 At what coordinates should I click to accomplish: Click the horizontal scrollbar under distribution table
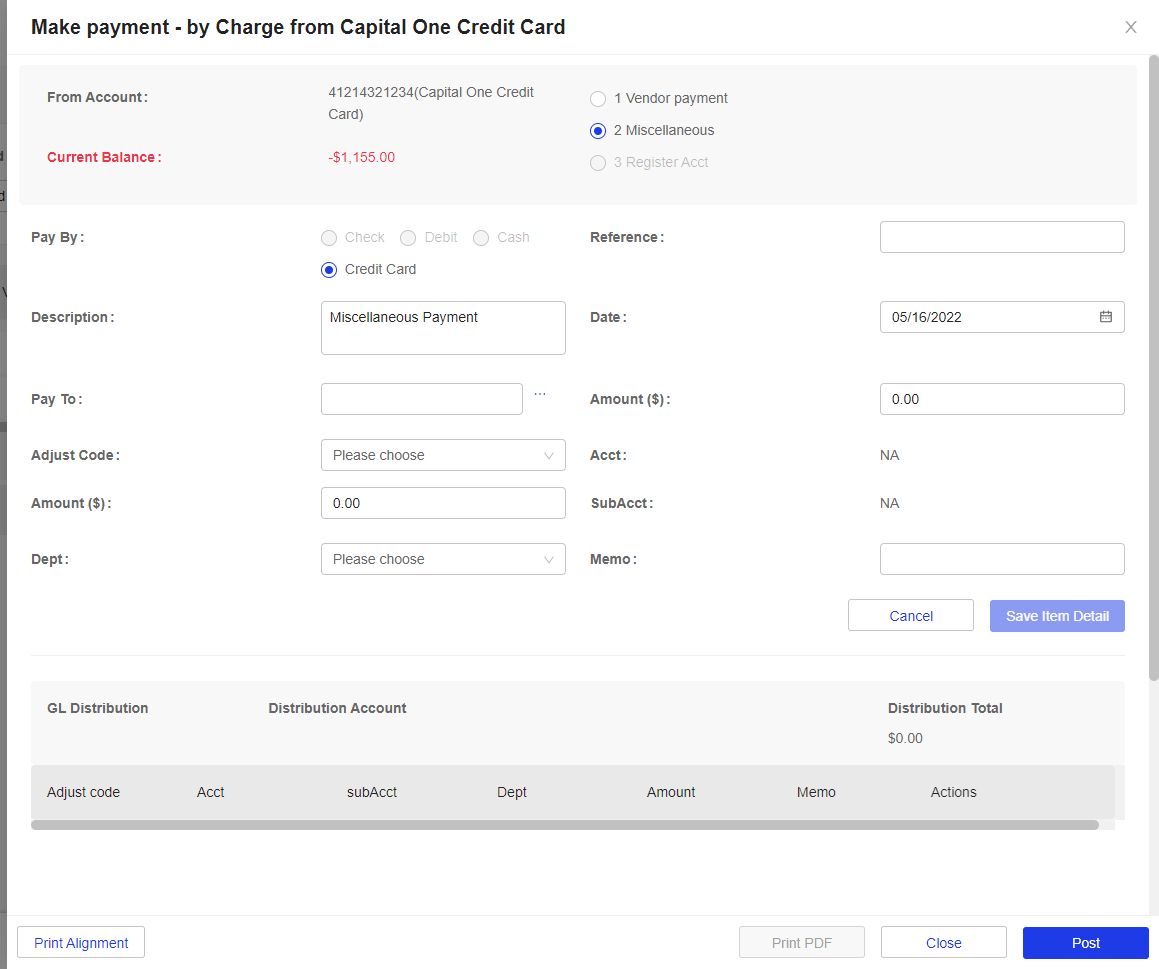[565, 825]
